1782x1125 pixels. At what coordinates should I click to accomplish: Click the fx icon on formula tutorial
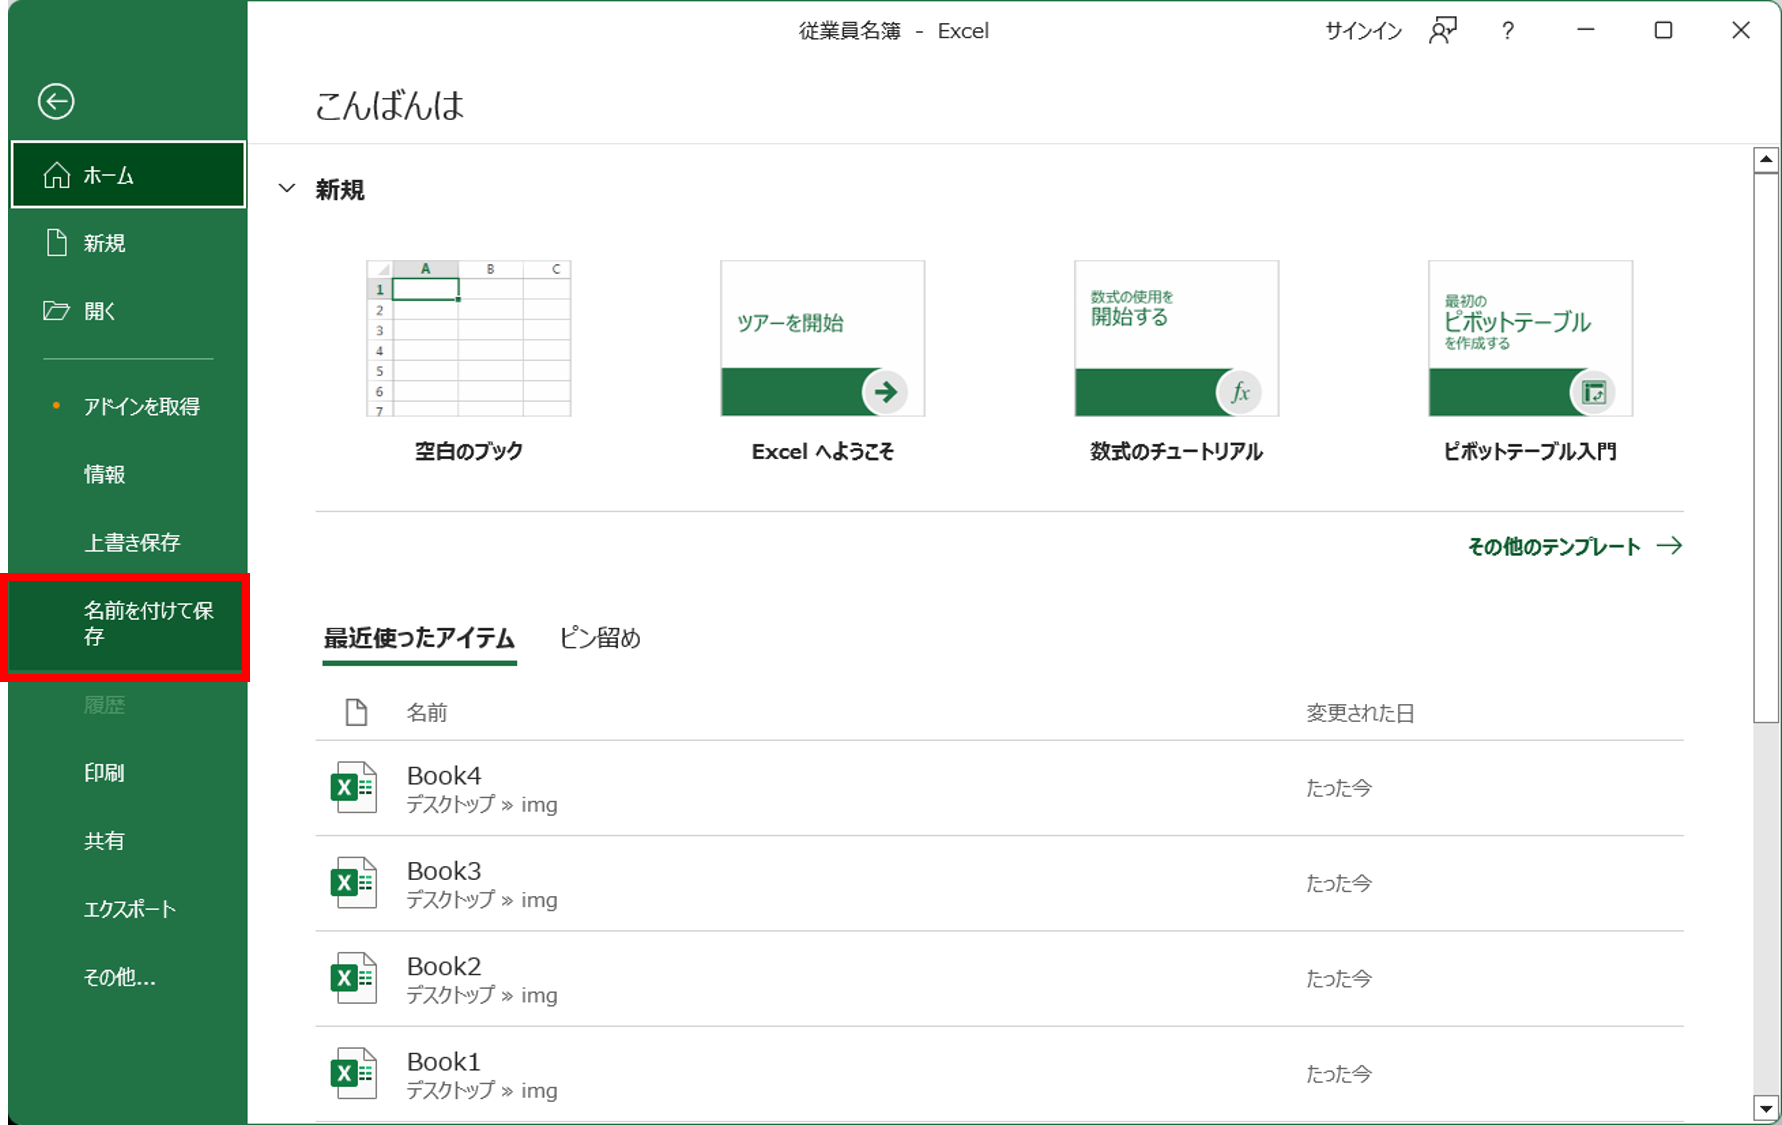(x=1239, y=392)
